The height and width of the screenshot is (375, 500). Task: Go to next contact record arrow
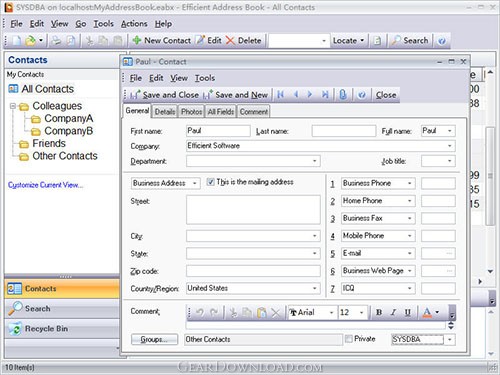(x=310, y=95)
